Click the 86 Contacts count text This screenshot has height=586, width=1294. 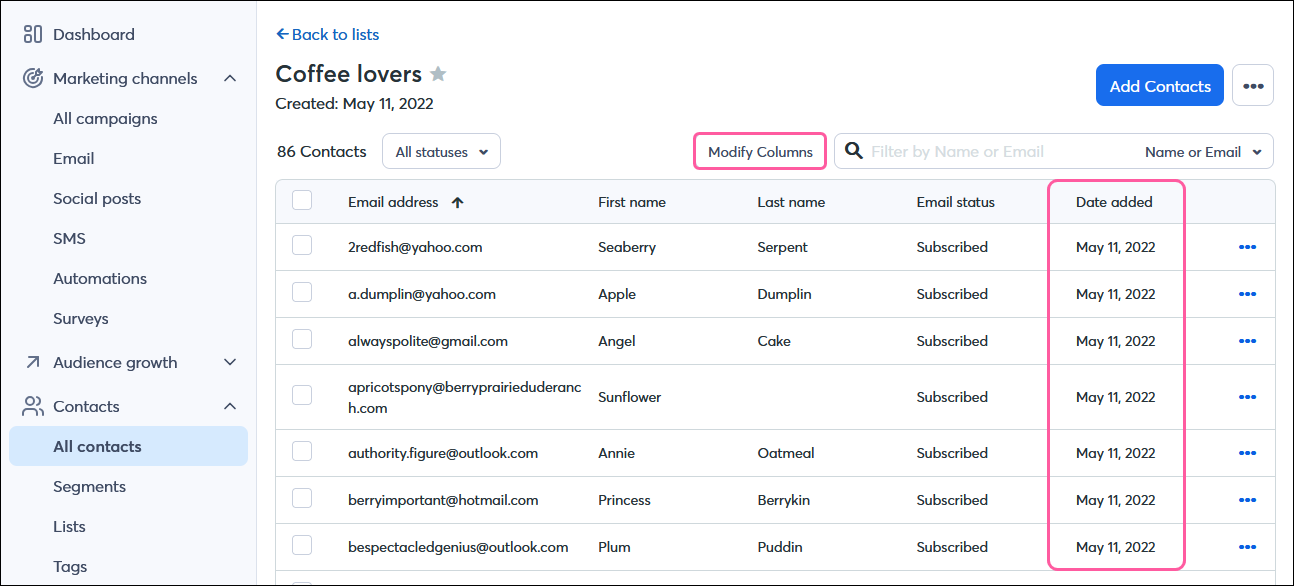coord(322,152)
